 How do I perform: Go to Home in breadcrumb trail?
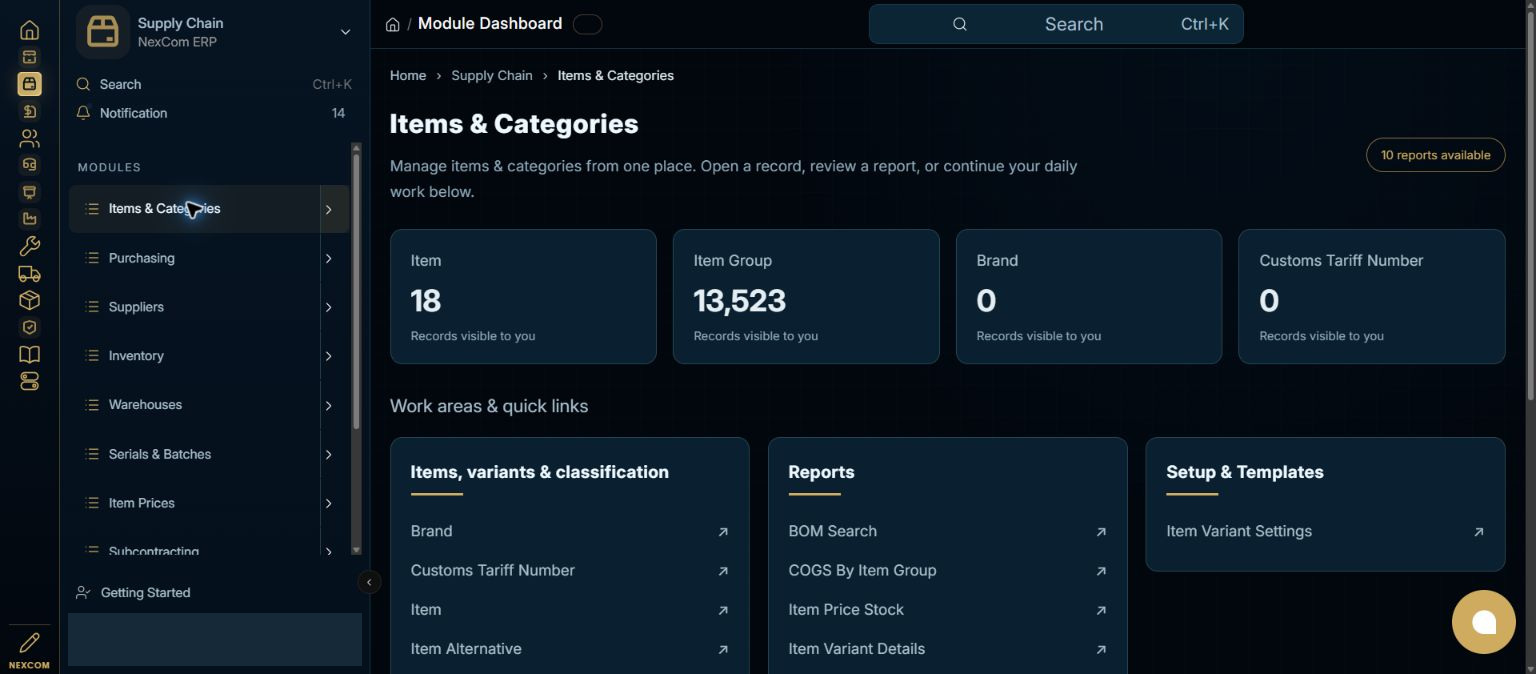tap(408, 76)
